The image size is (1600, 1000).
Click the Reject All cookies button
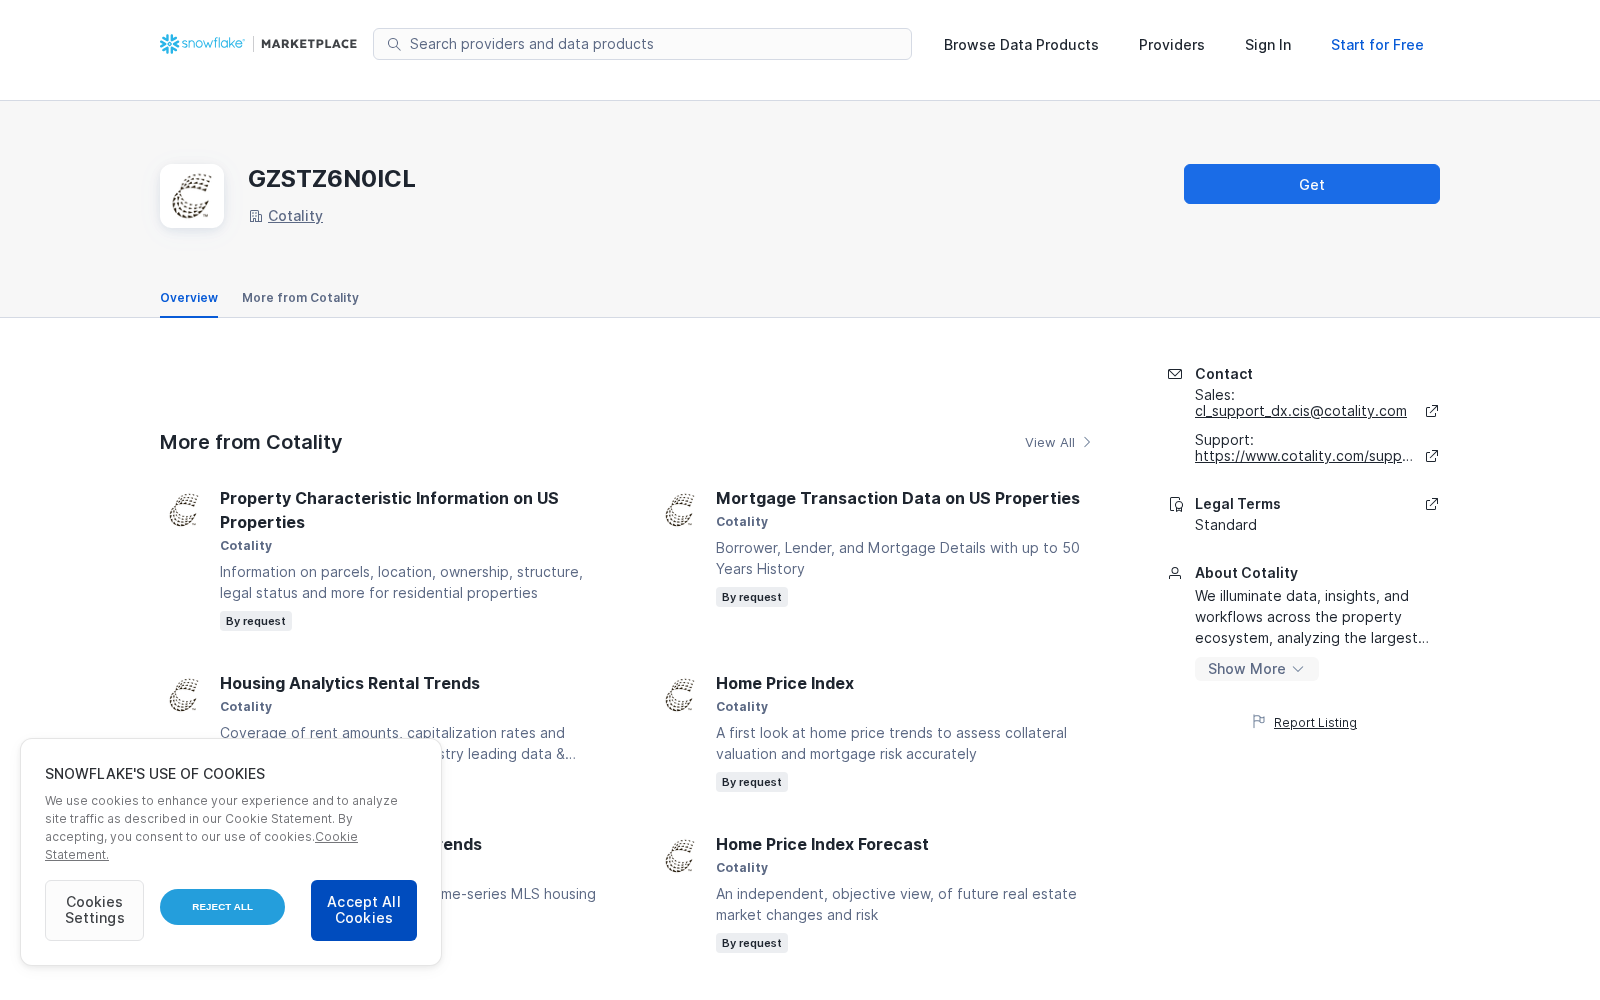222,907
